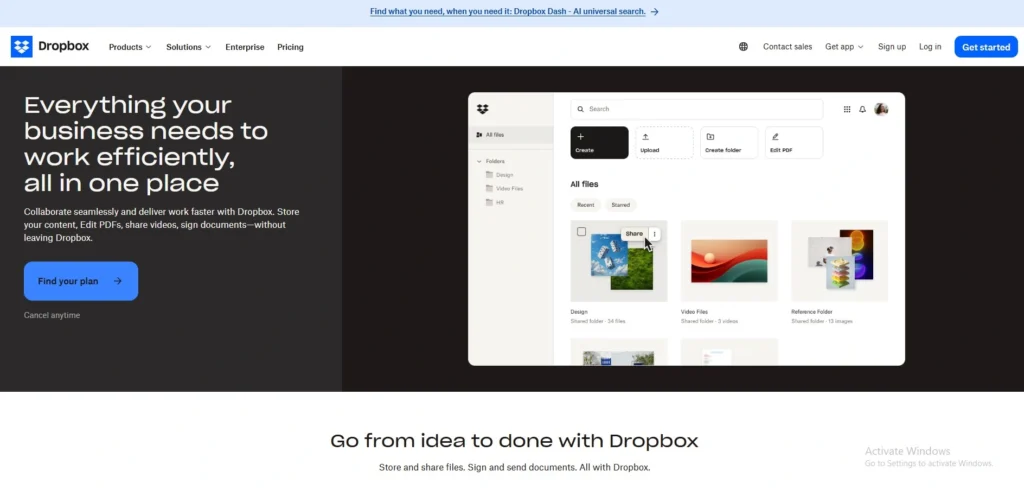1024x490 pixels.
Task: Select the Starred filter tab
Action: click(x=620, y=205)
